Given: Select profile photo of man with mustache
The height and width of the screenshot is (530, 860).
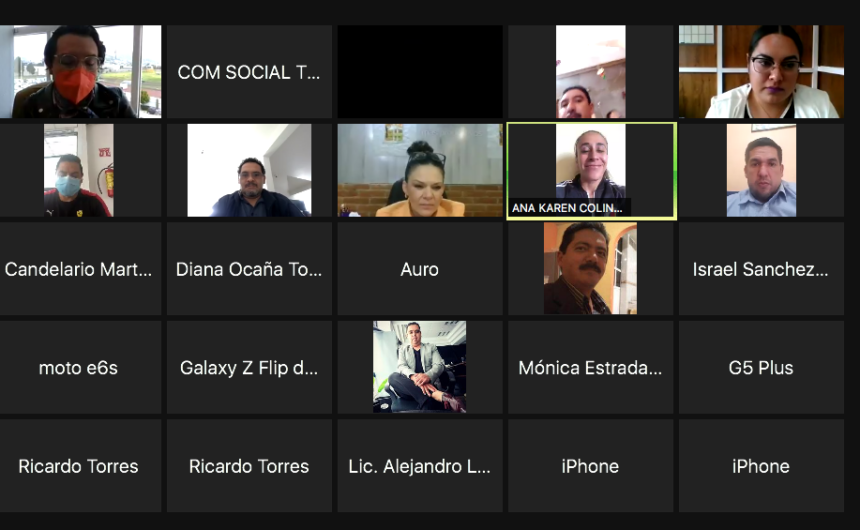Looking at the screenshot, I should click(x=590, y=268).
